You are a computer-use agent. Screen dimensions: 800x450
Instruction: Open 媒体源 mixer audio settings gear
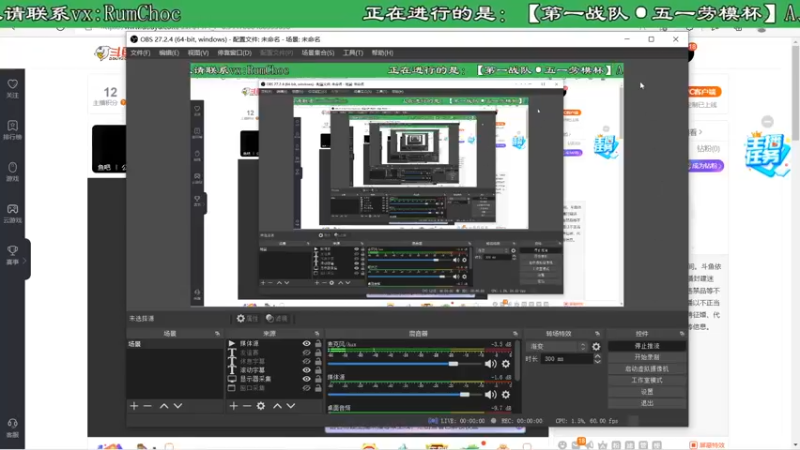[506, 394]
